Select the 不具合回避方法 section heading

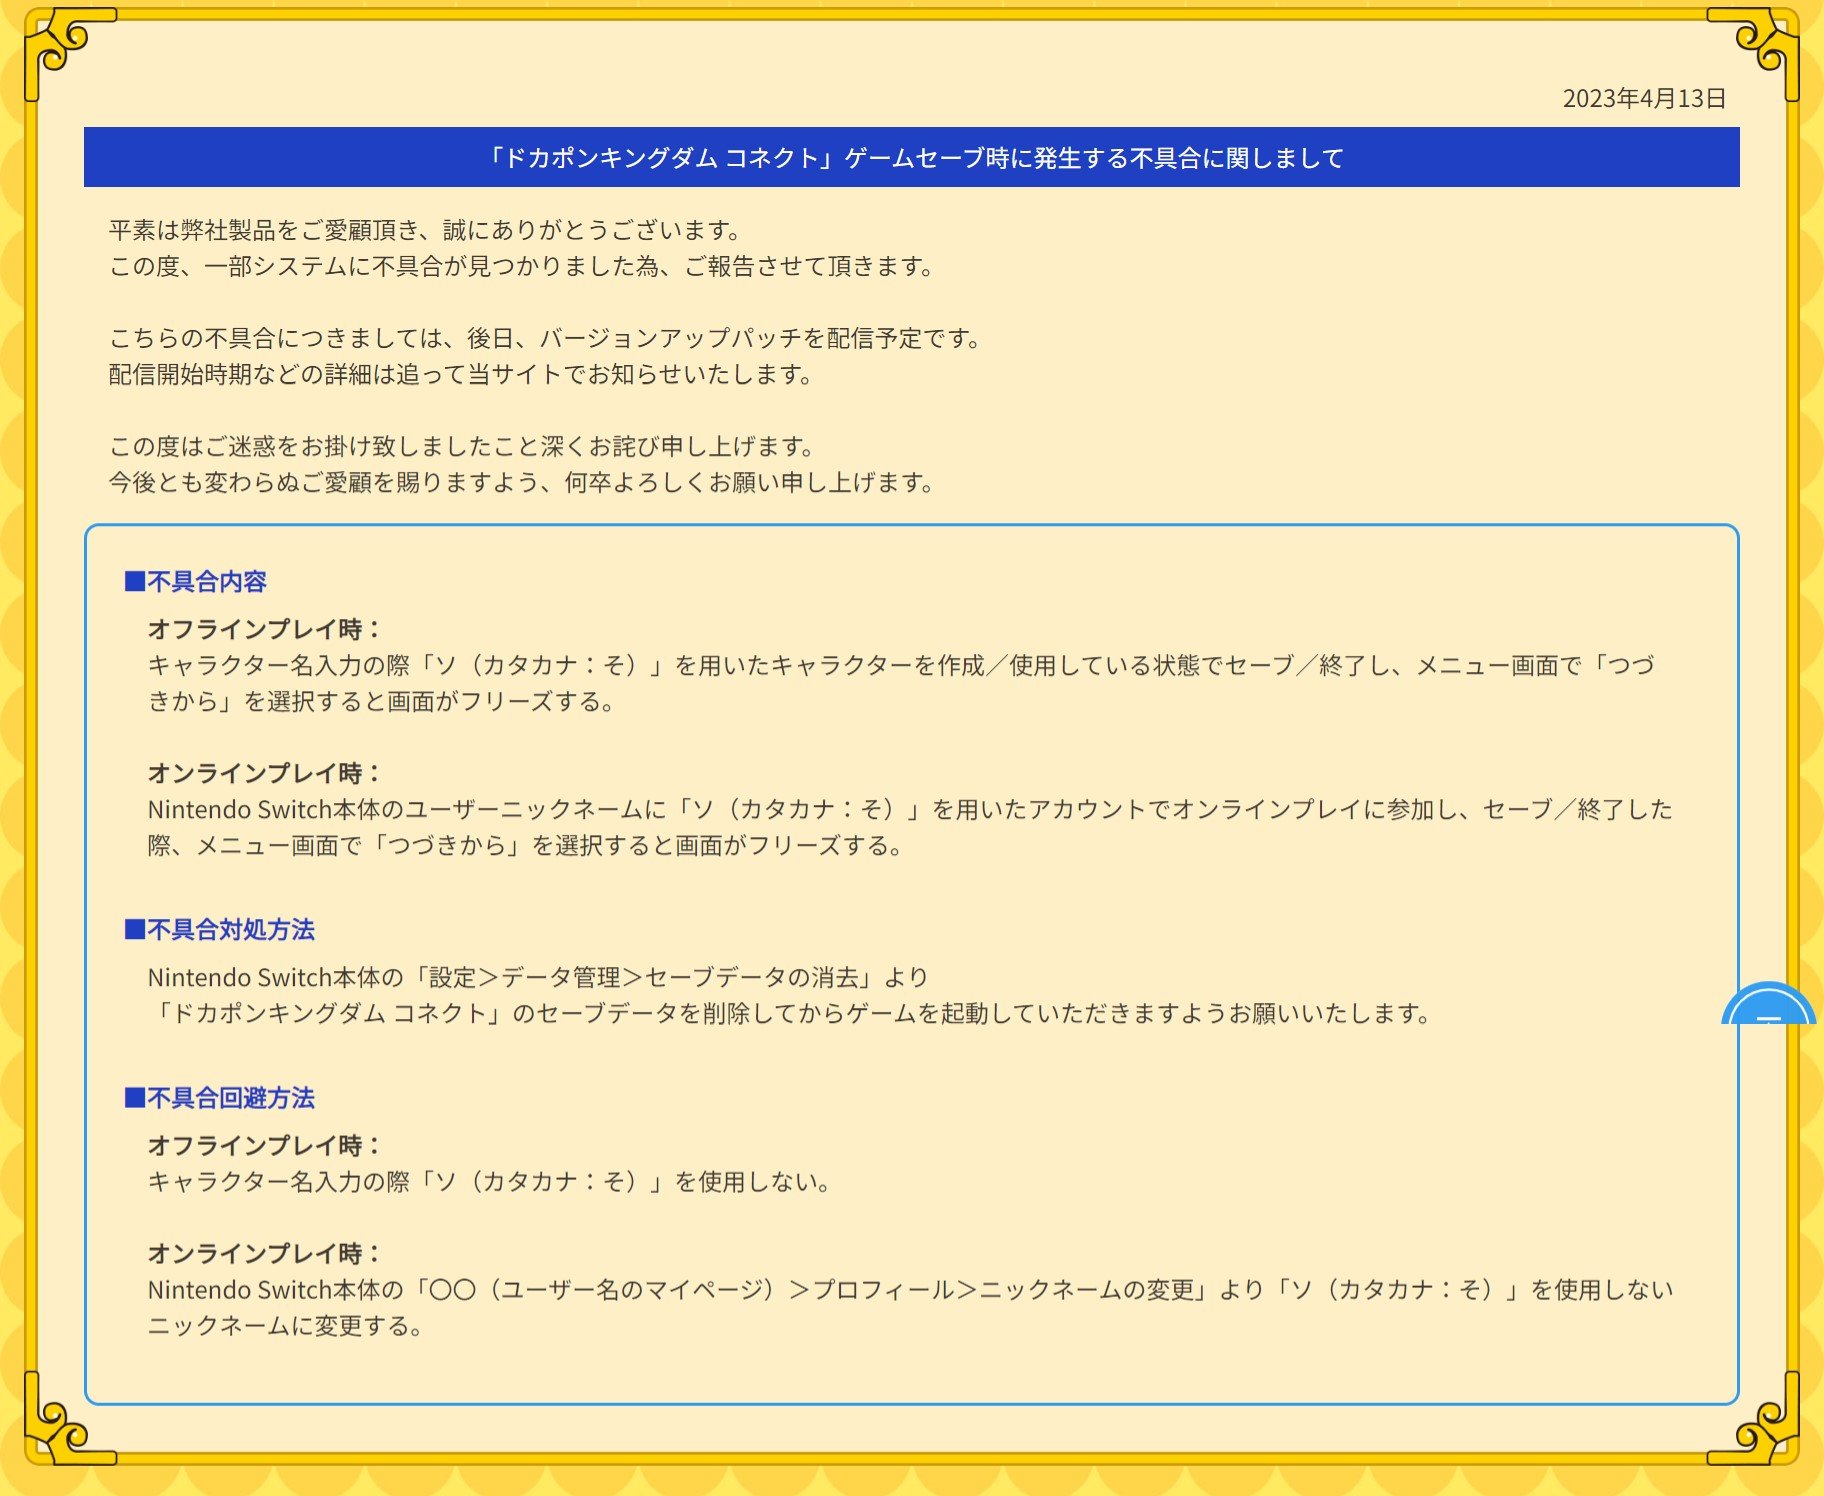[x=231, y=1098]
